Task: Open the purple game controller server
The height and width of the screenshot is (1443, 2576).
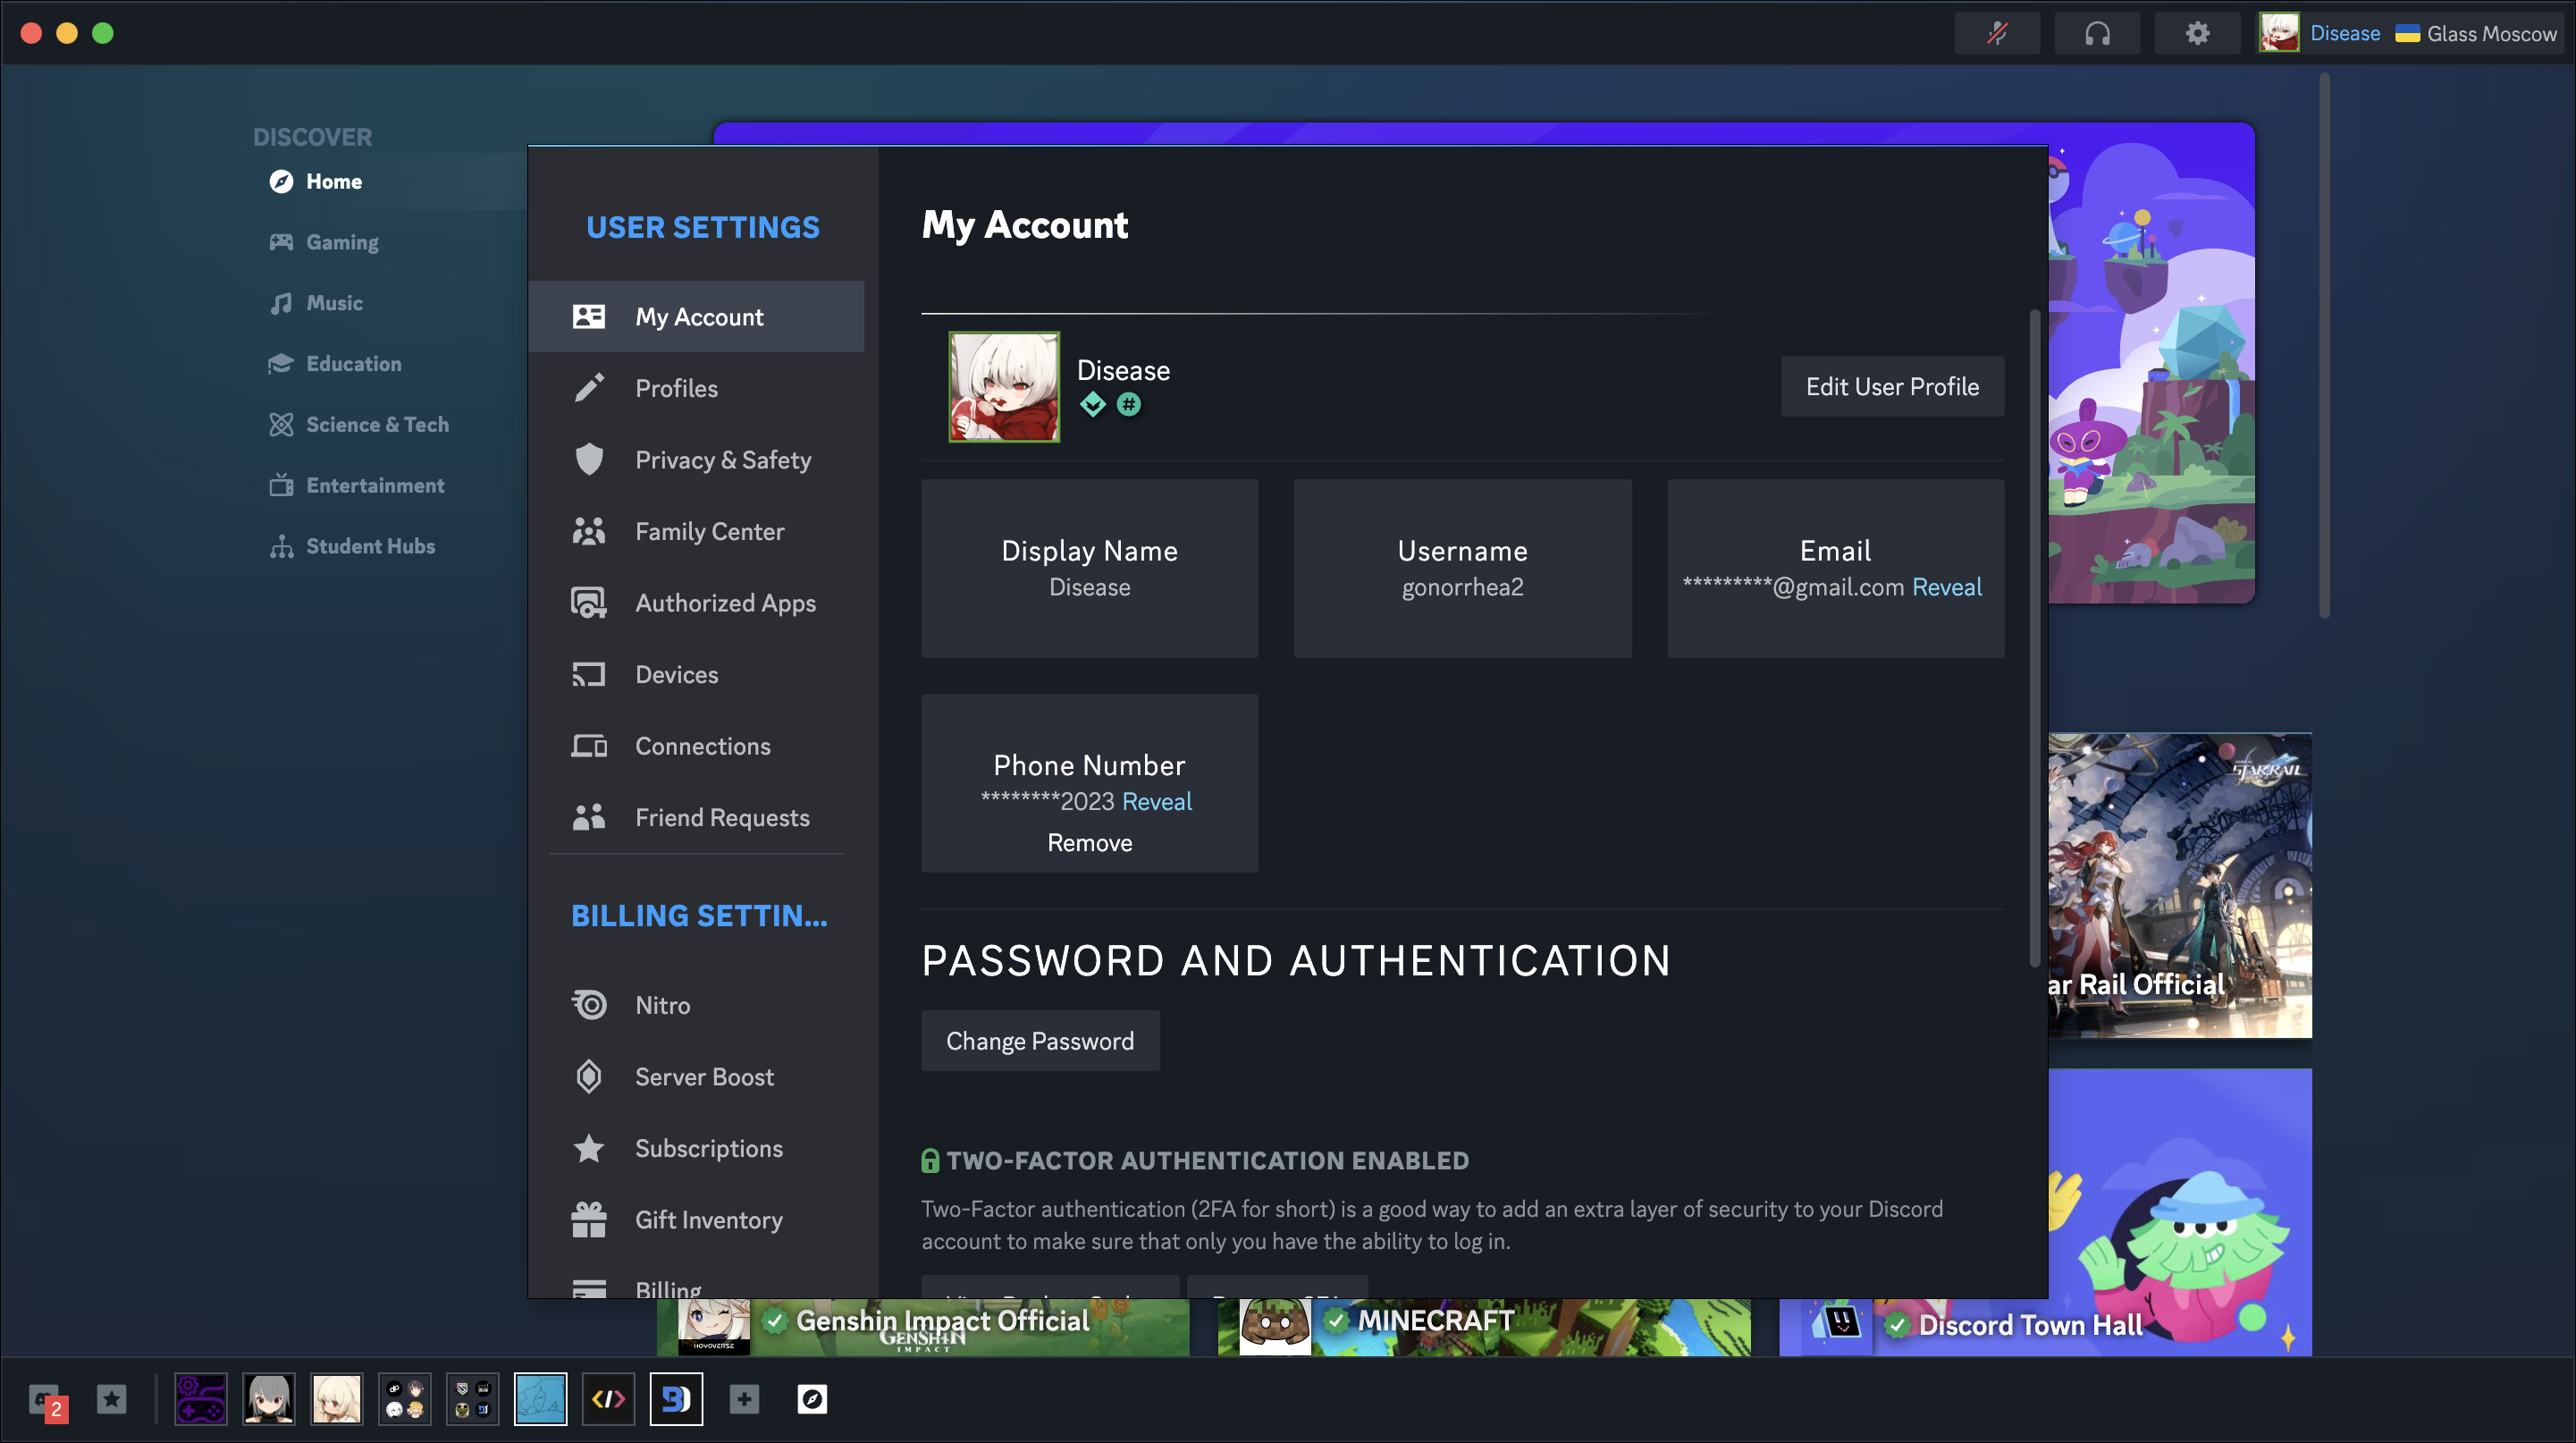Action: pyautogui.click(x=201, y=1399)
